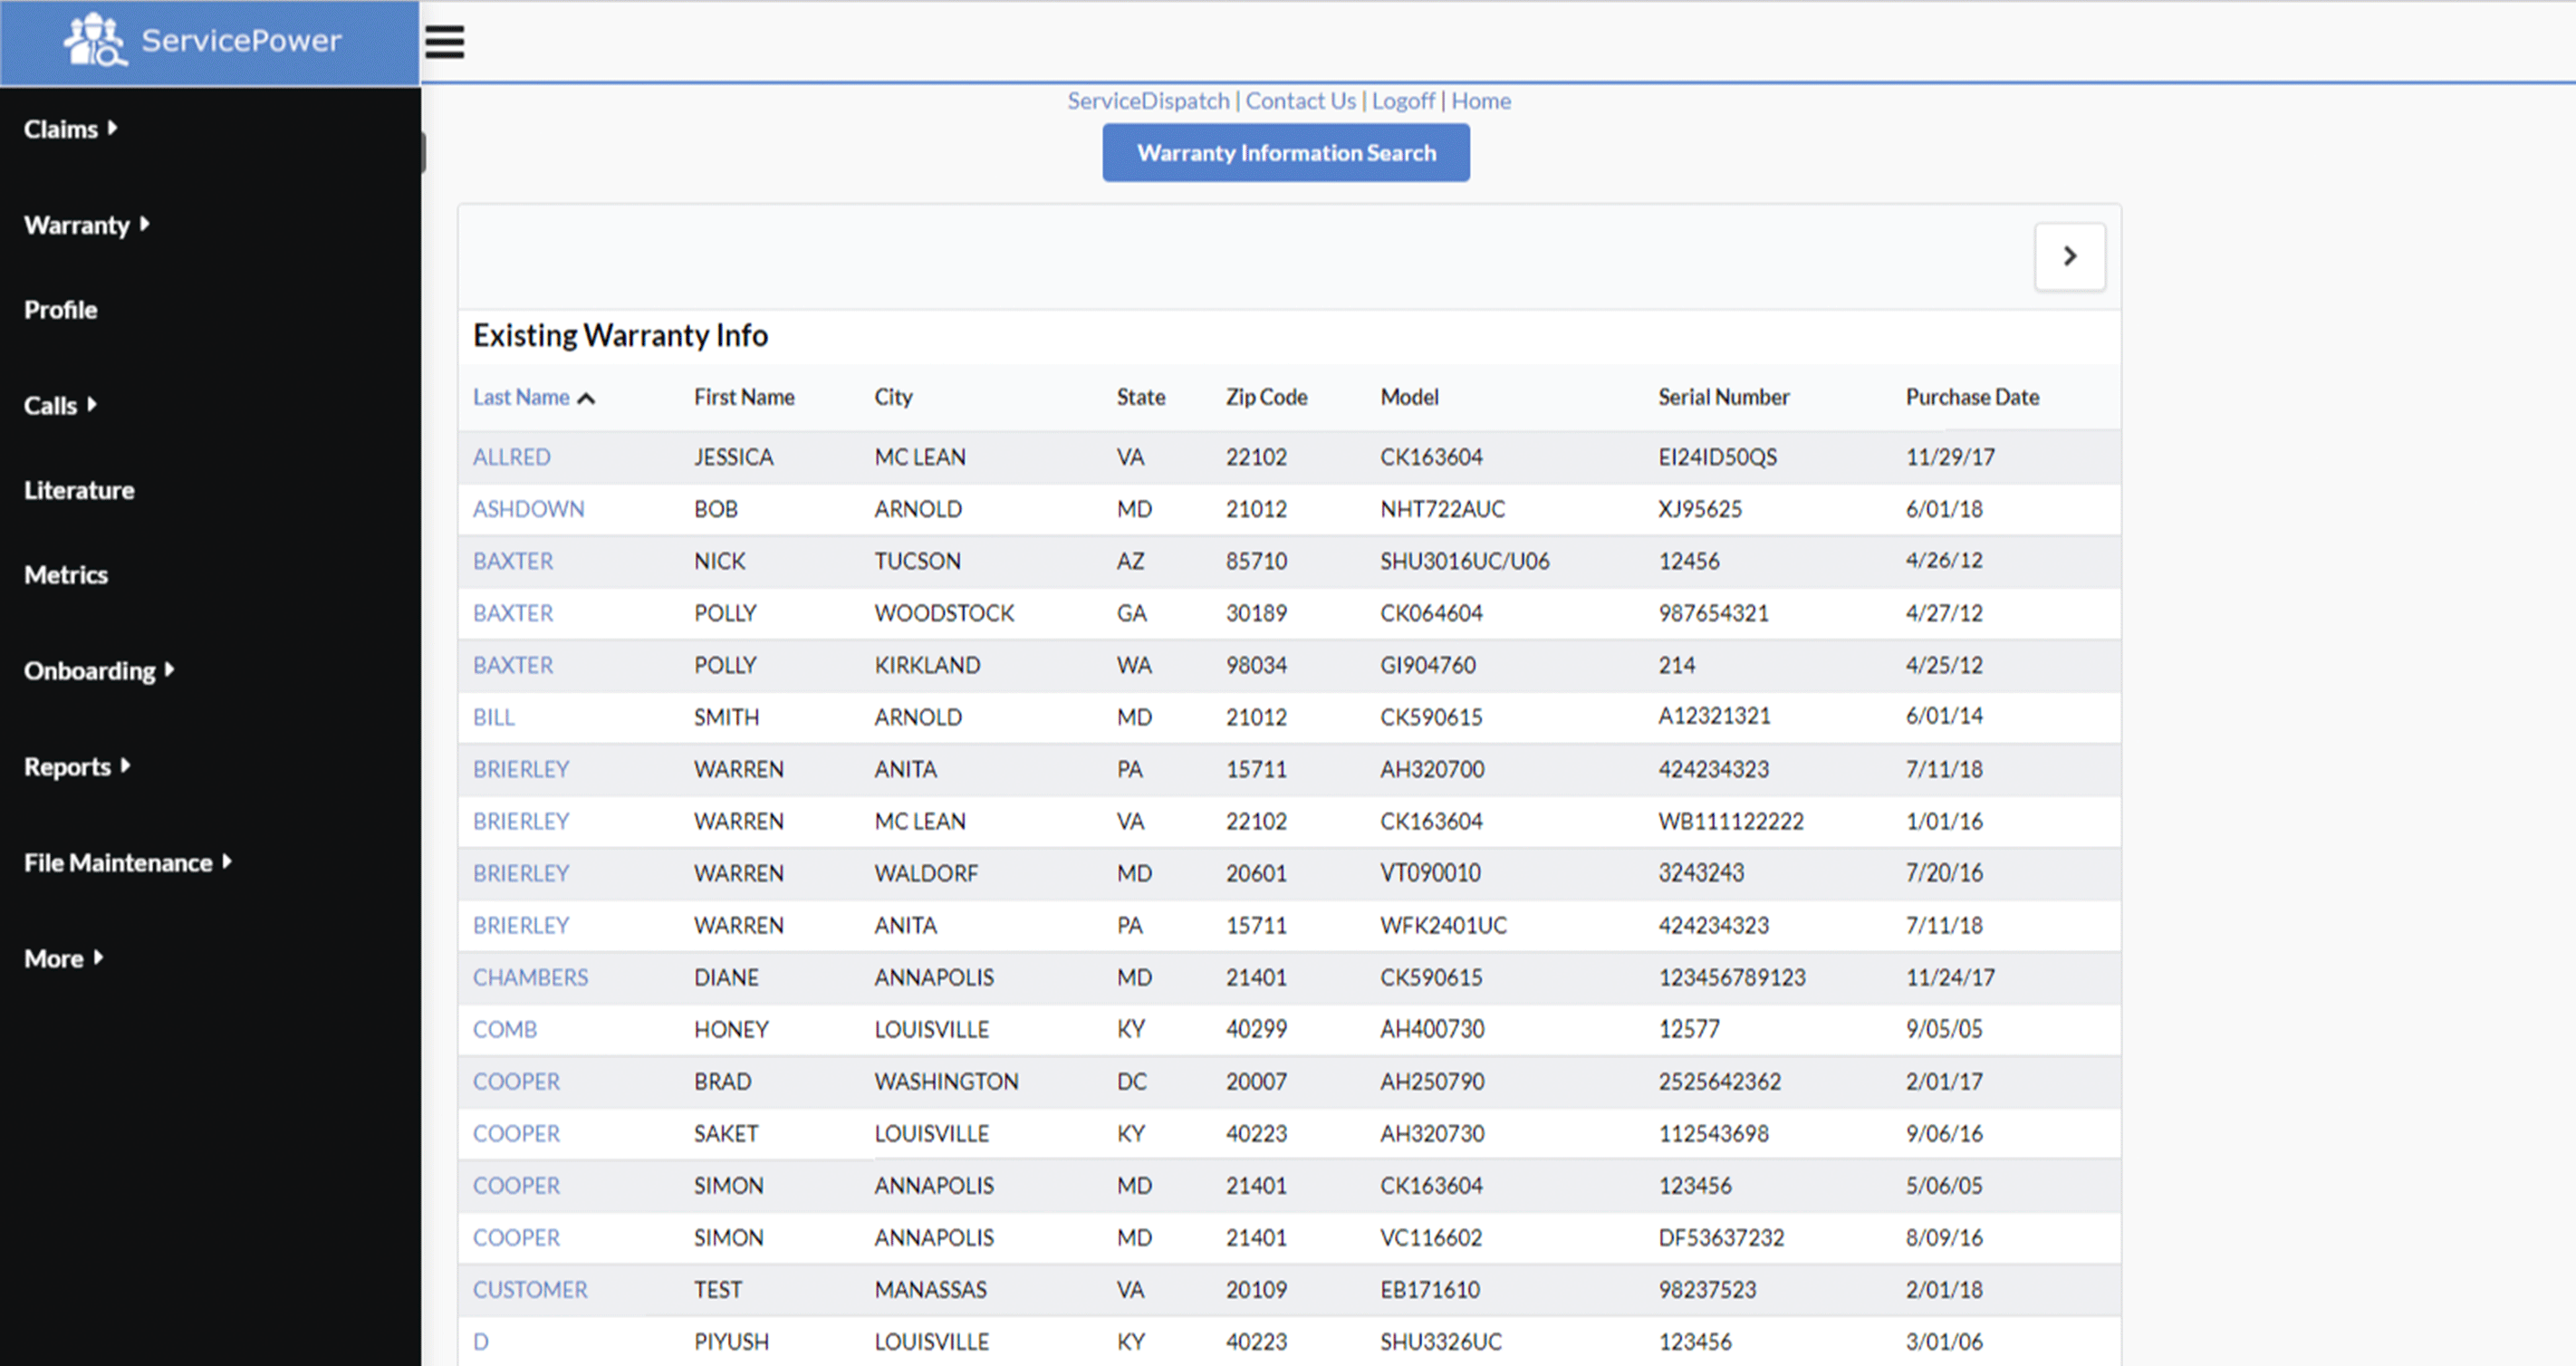Open COOPER record with model CK163604

coord(516,1185)
